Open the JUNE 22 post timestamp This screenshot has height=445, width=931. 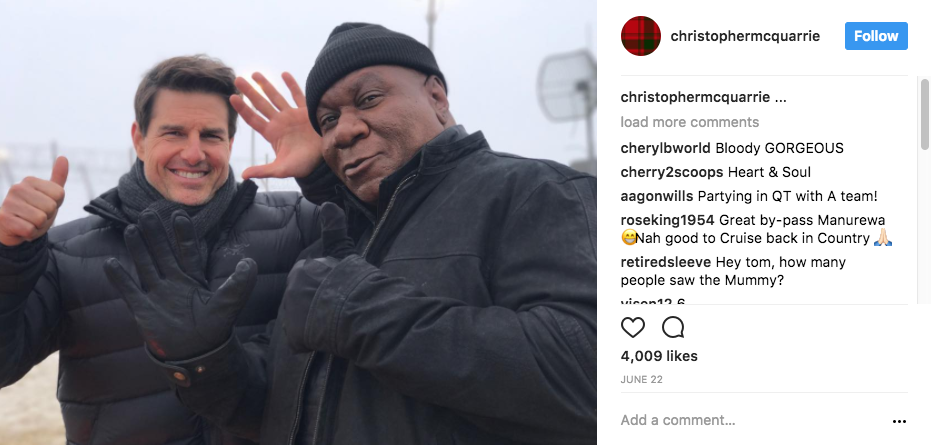[x=641, y=380]
